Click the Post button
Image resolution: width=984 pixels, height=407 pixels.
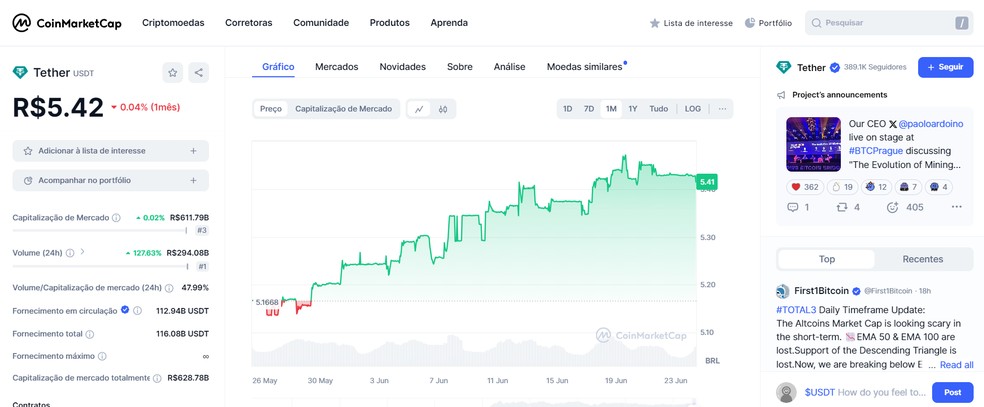[x=952, y=393]
